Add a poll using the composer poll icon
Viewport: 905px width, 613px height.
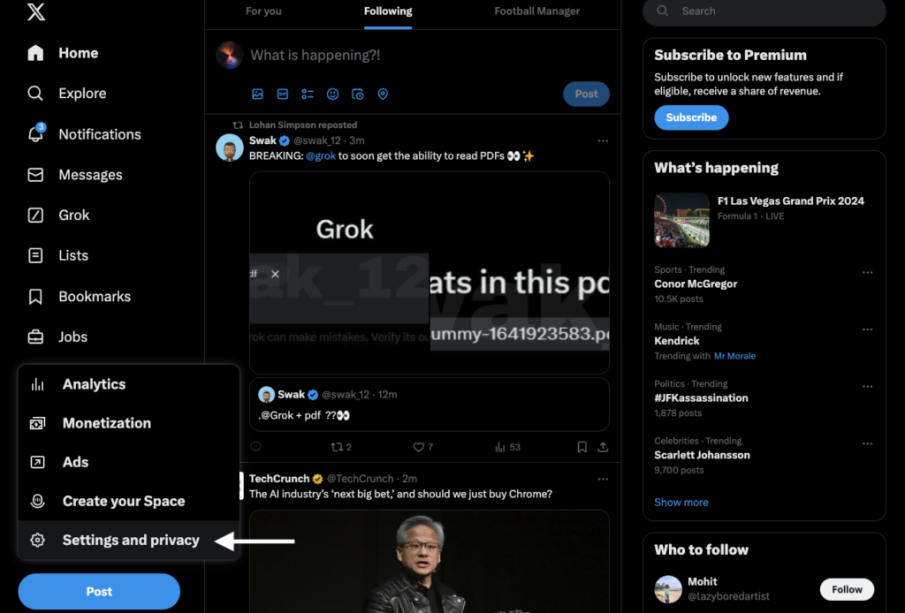point(308,94)
